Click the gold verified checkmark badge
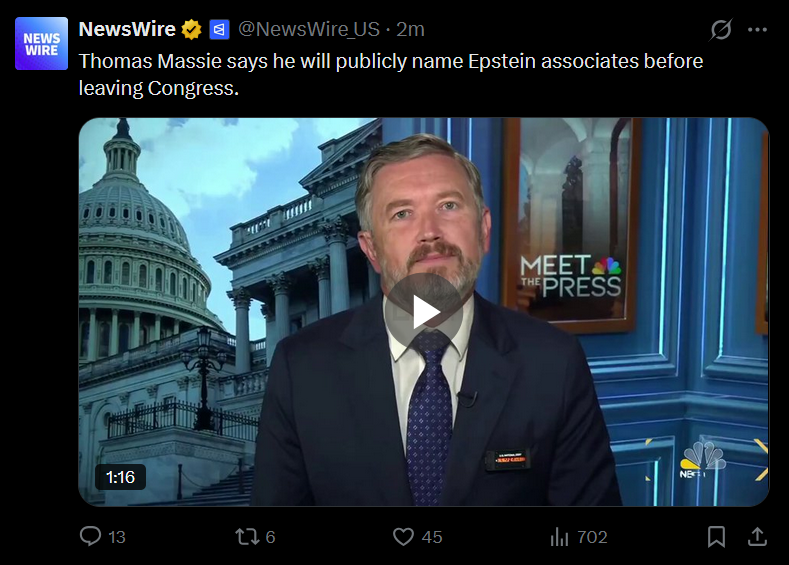 [192, 30]
